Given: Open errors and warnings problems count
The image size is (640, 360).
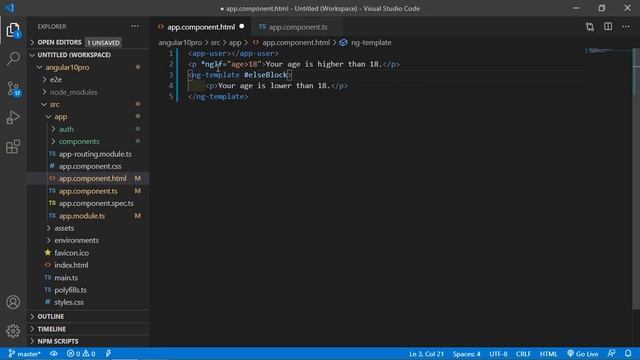Looking at the screenshot, I should point(81,354).
